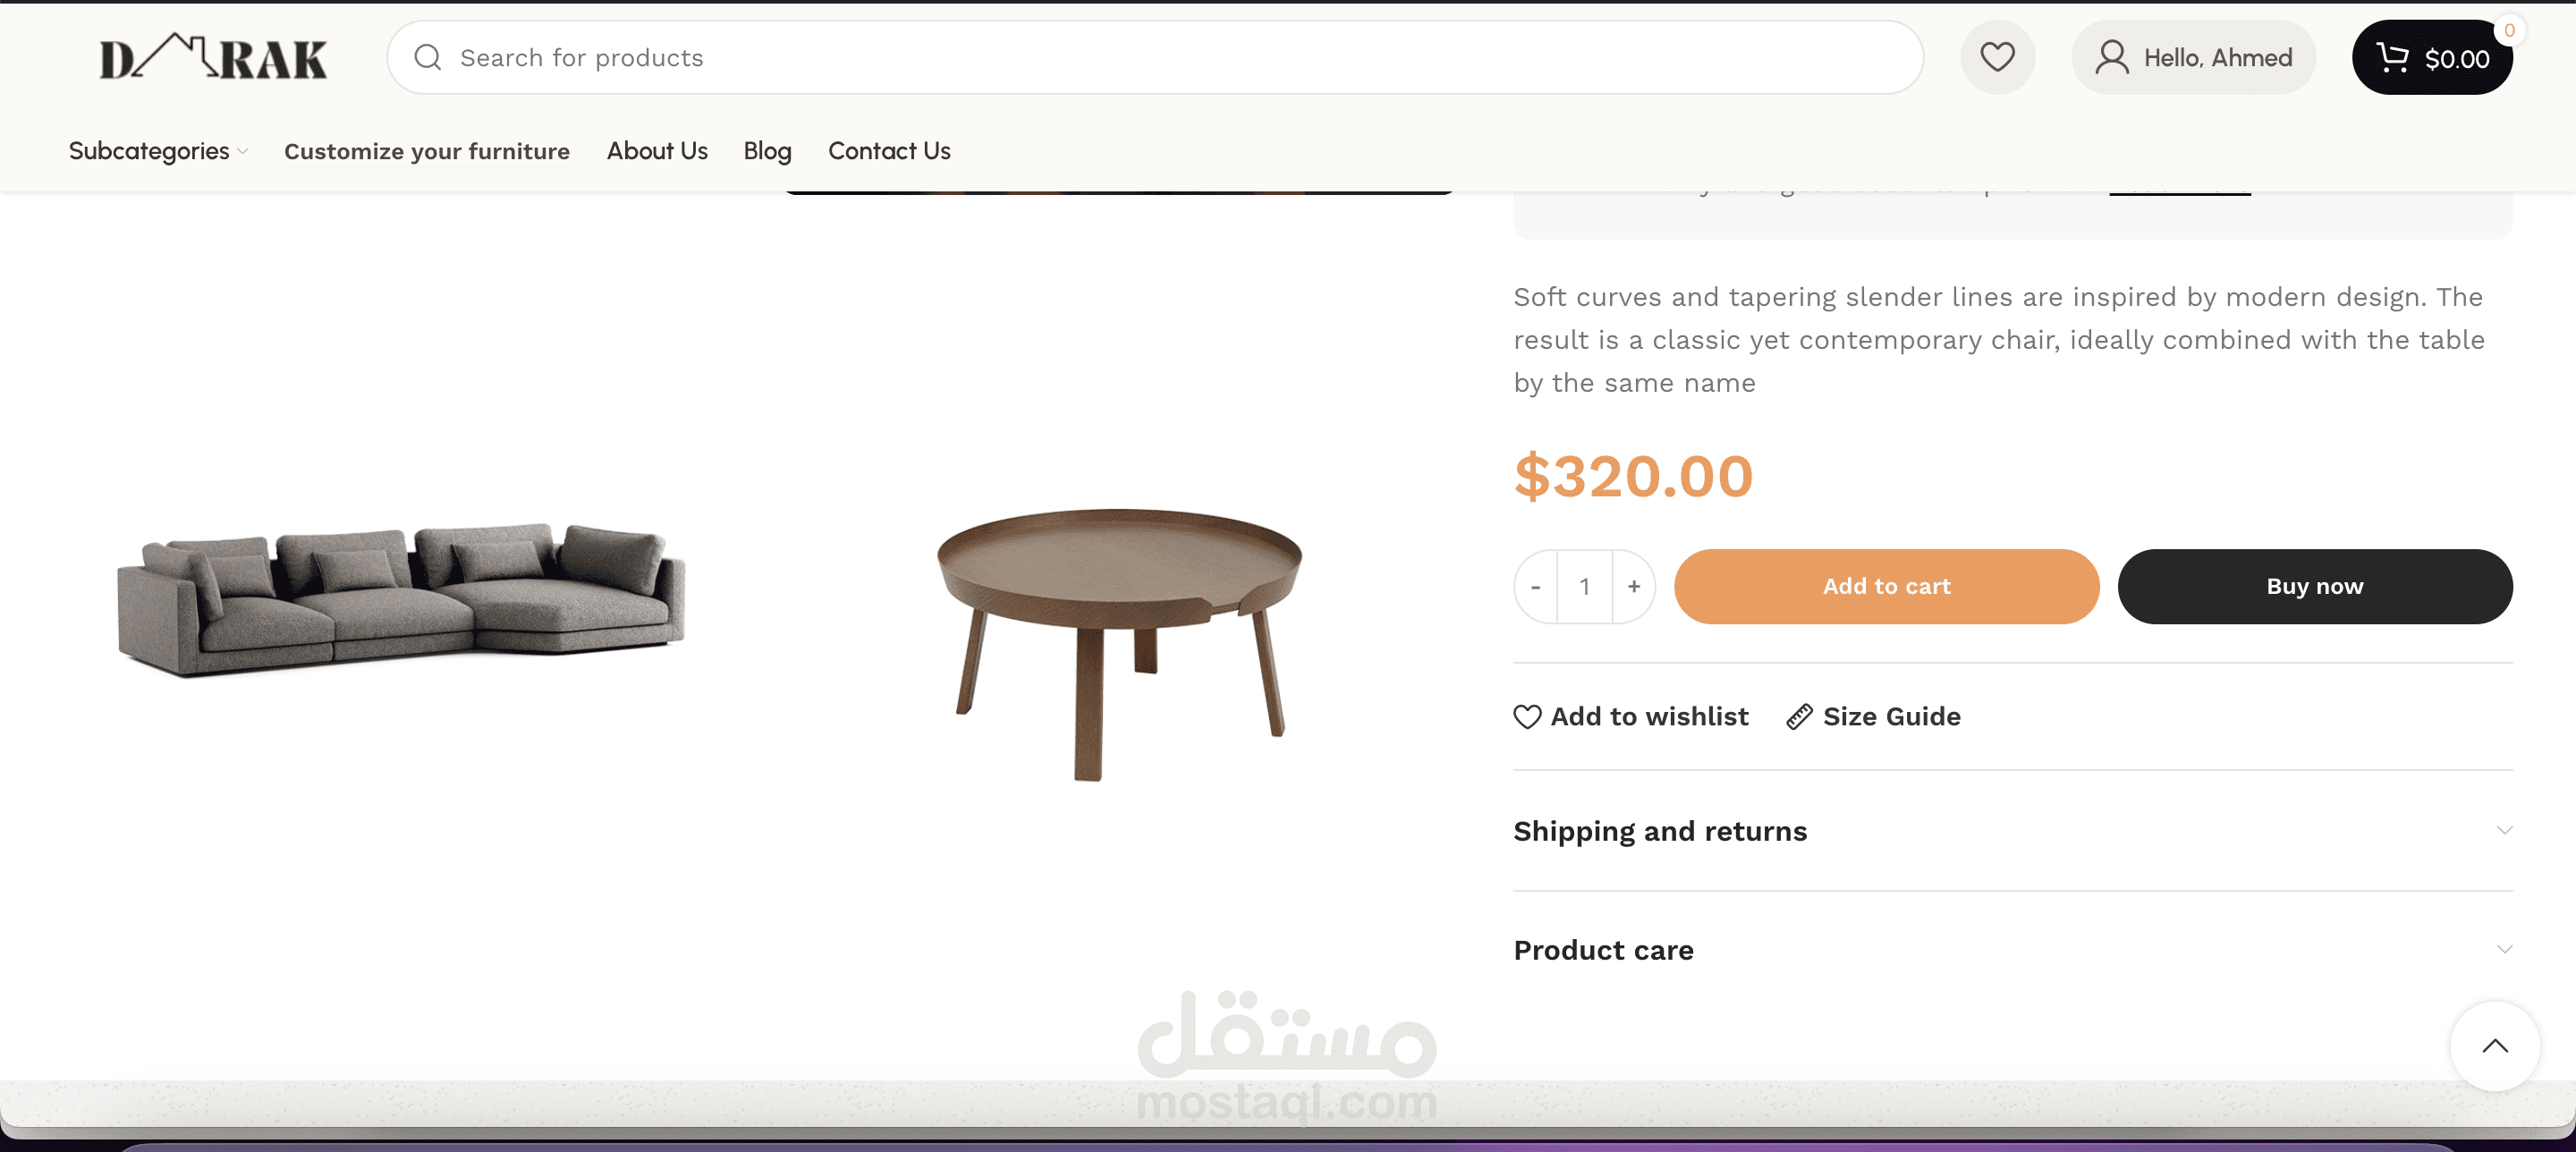
Task: Click the Size Guide ruler icon
Action: click(1799, 716)
